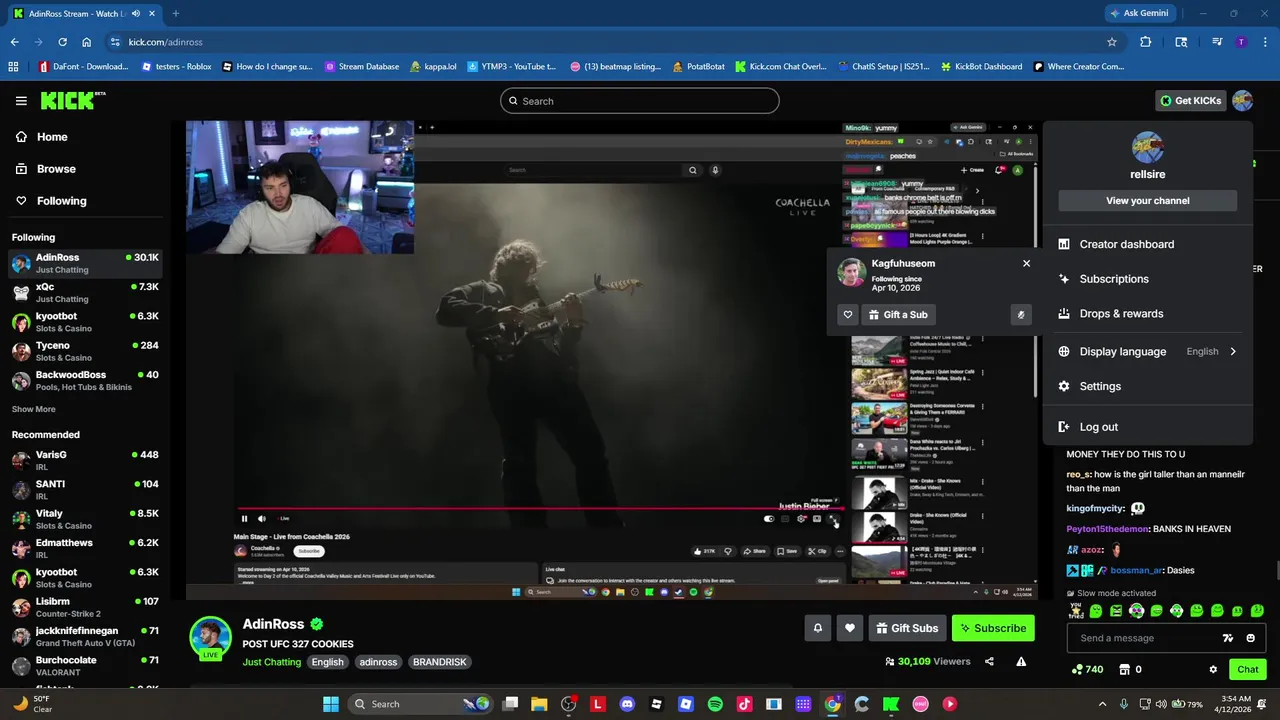
Task: Reload the page in Chrome
Action: pyautogui.click(x=62, y=42)
